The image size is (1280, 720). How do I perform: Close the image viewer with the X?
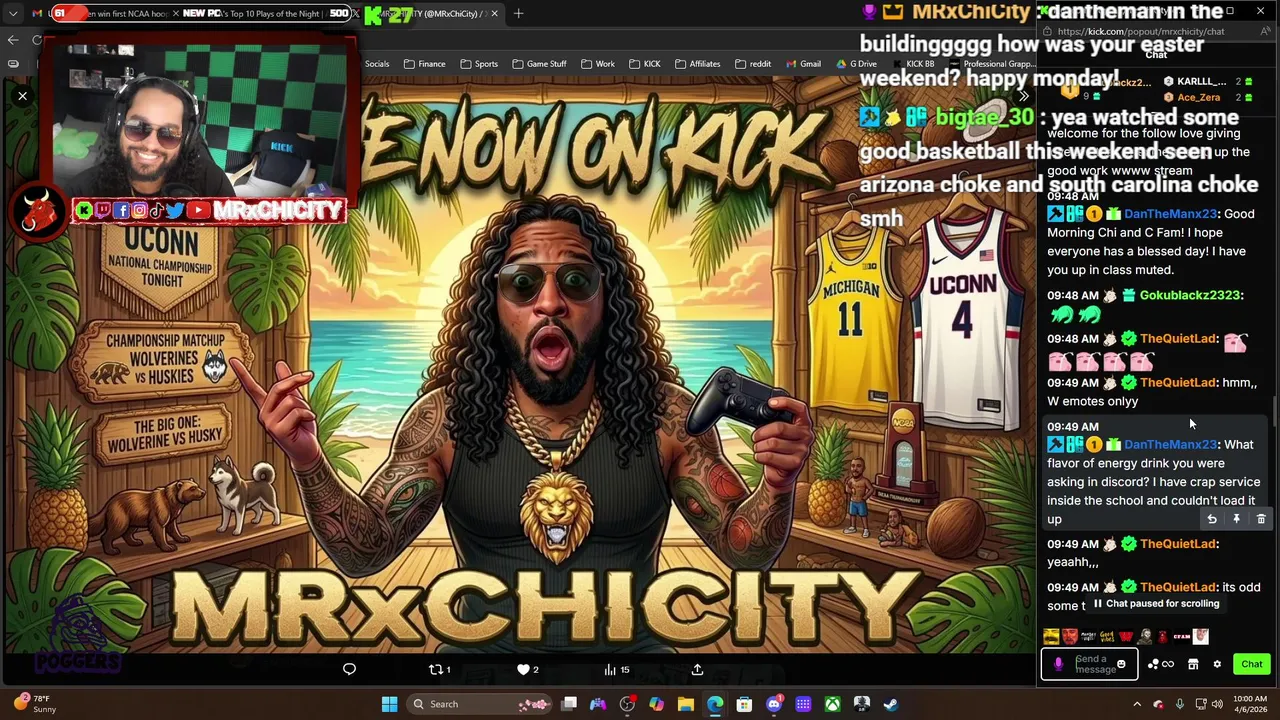click(22, 96)
